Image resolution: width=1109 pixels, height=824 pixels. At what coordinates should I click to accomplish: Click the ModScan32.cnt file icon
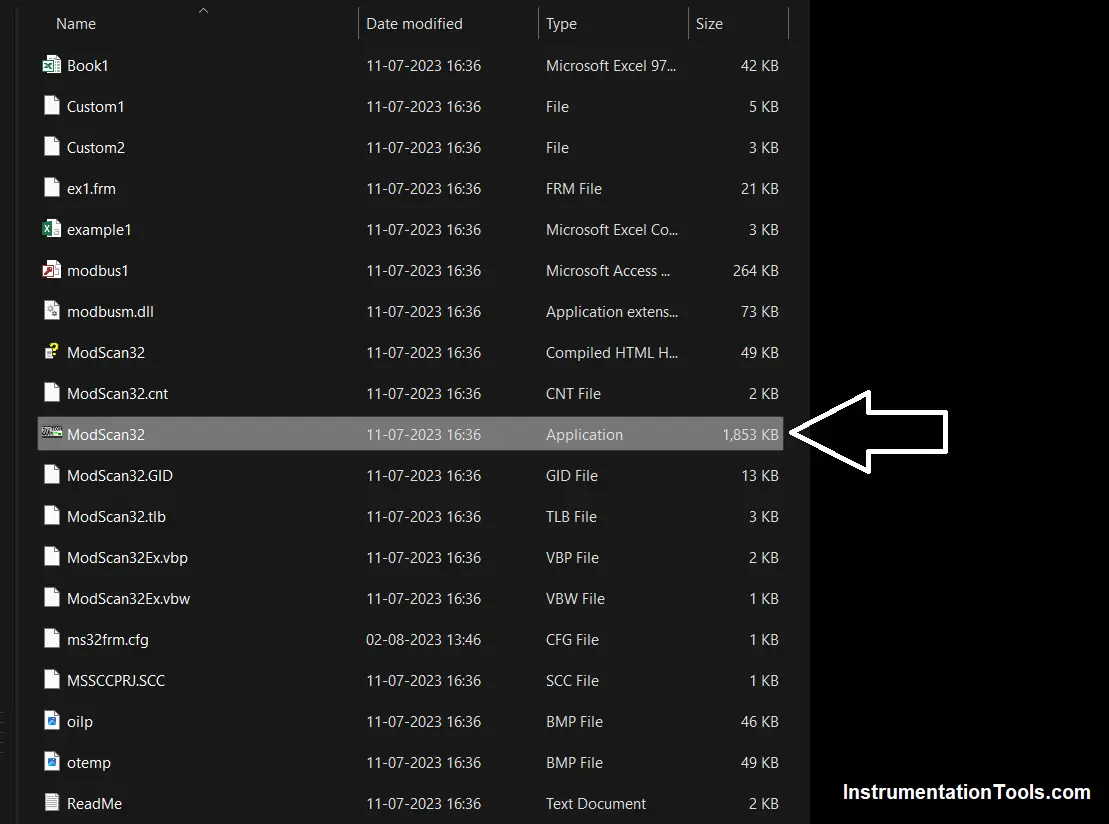click(51, 393)
